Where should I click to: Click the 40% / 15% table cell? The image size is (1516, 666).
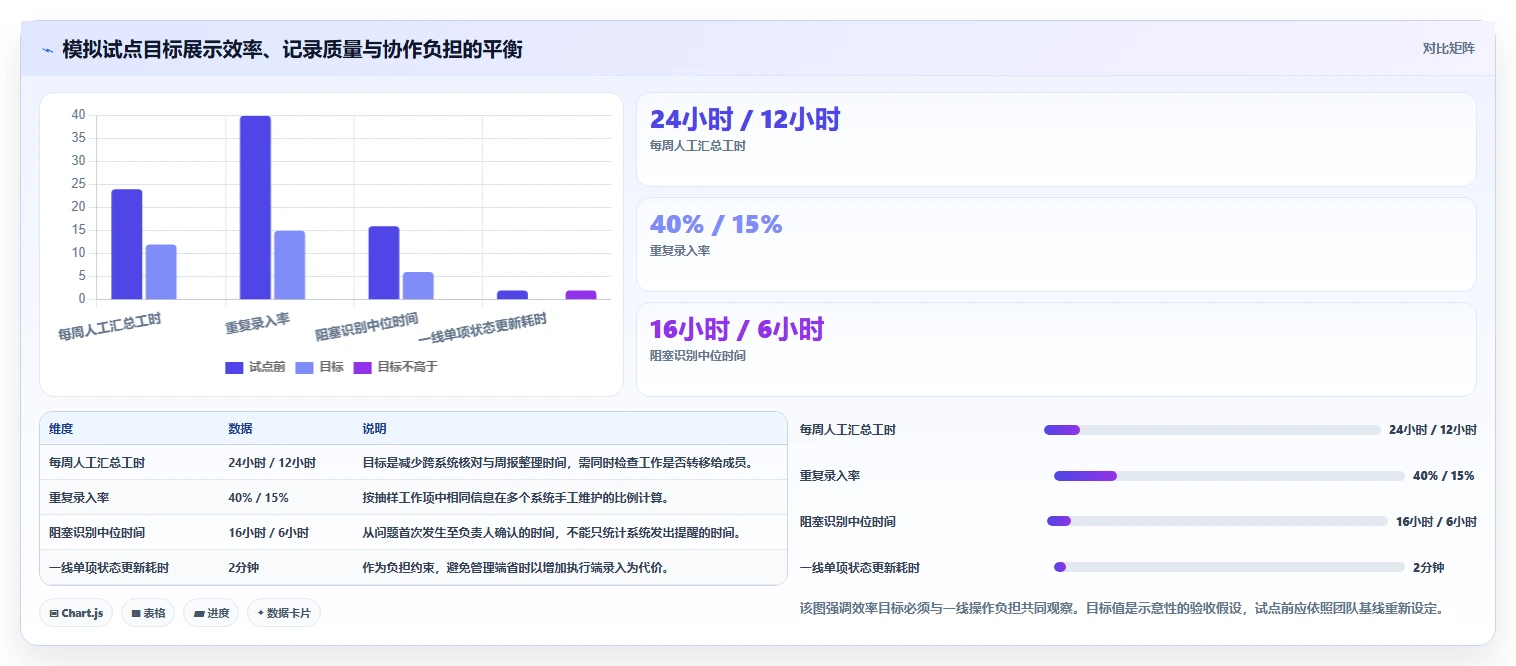tap(258, 498)
